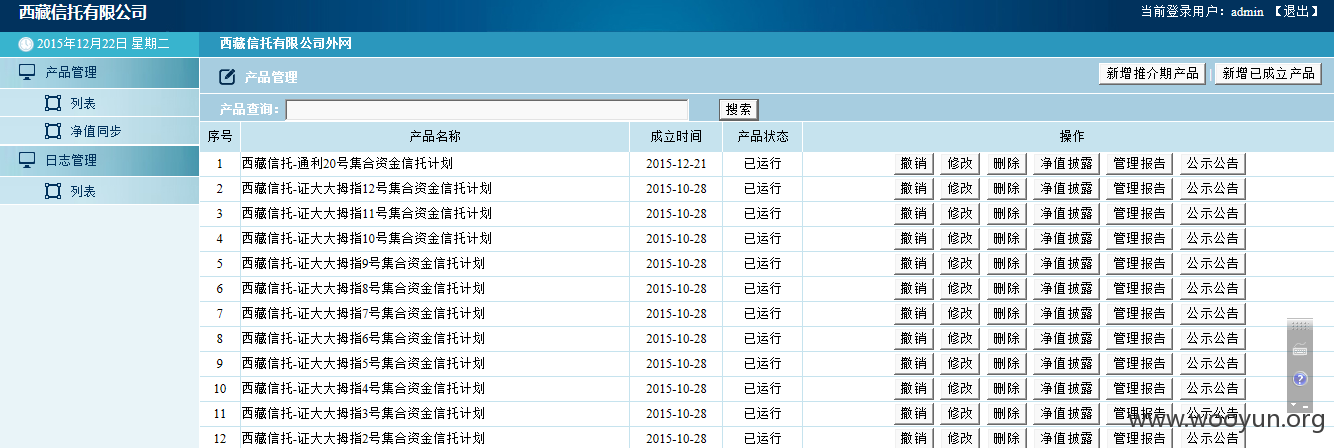Screen dimensions: 1334x448
Task: Click product name 西藏信托-通利20号集合资金信托计划
Action: (349, 163)
